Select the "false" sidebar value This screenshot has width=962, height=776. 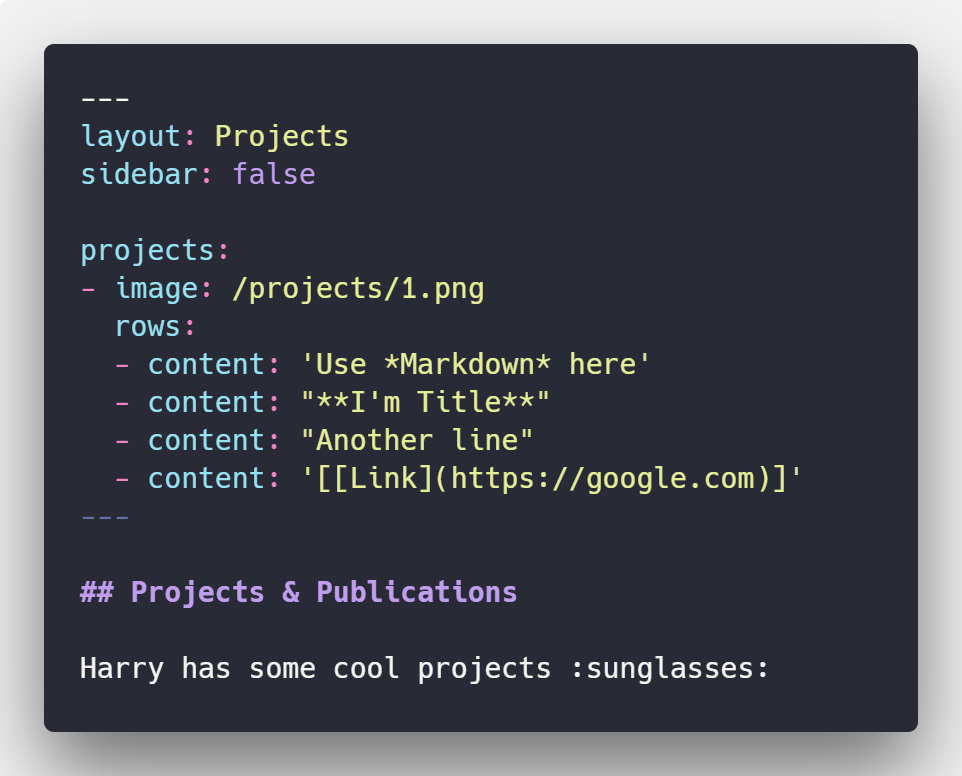coord(274,174)
